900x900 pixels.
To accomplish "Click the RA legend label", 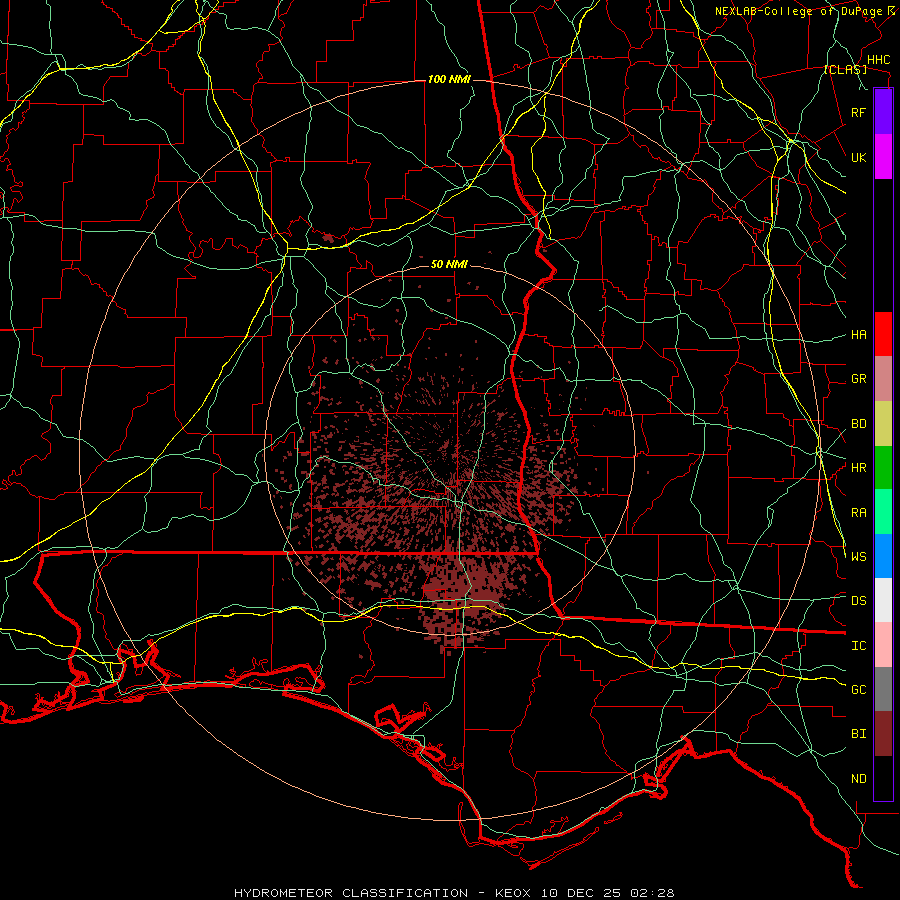I will tap(858, 513).
